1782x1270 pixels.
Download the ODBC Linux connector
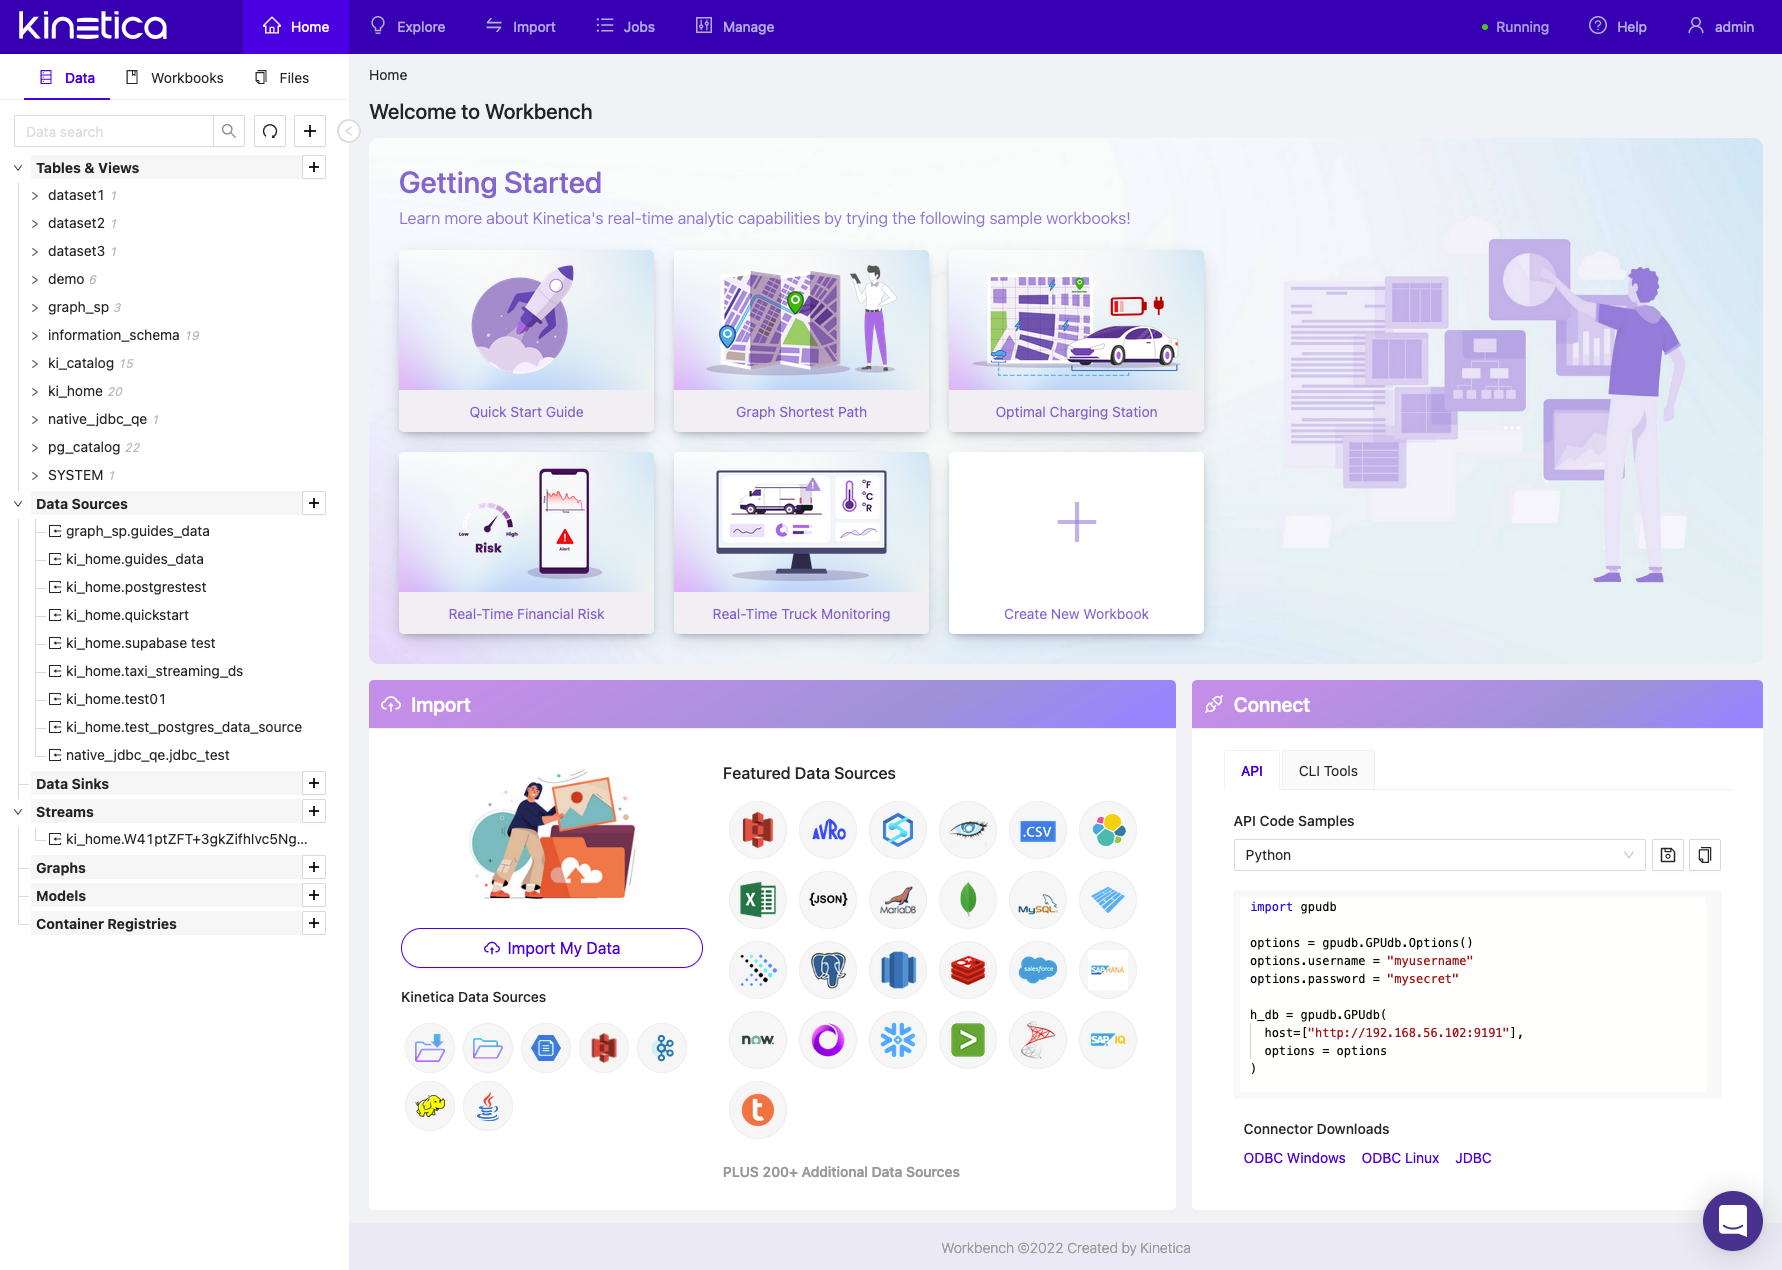tap(1400, 1158)
